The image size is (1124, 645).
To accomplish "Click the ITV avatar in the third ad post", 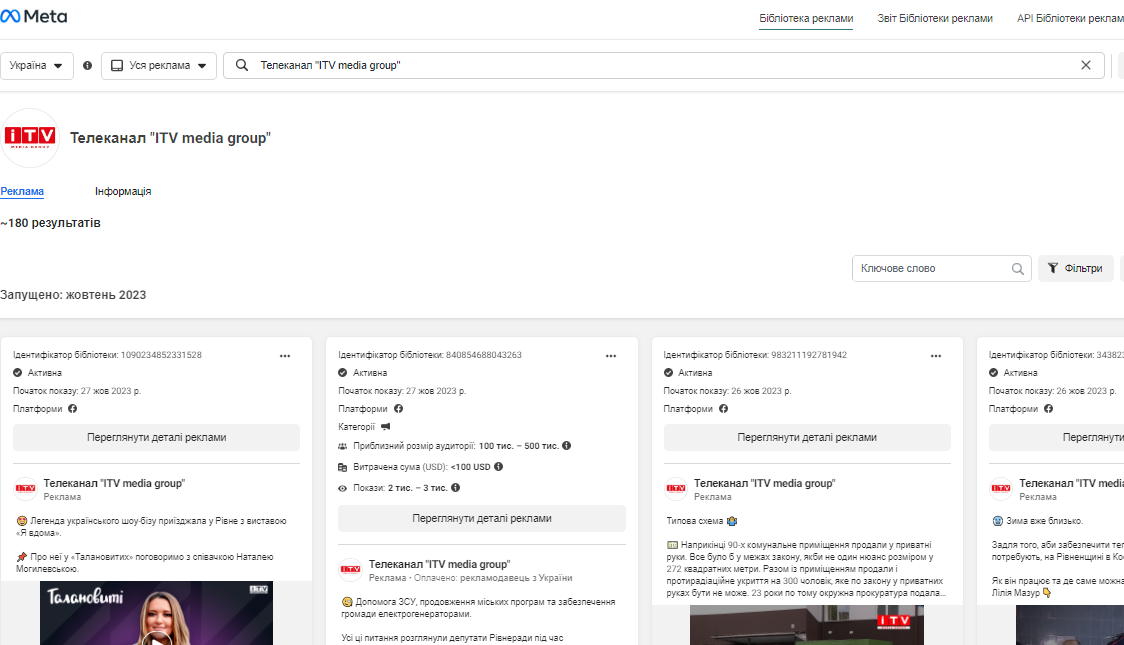I will pos(676,489).
